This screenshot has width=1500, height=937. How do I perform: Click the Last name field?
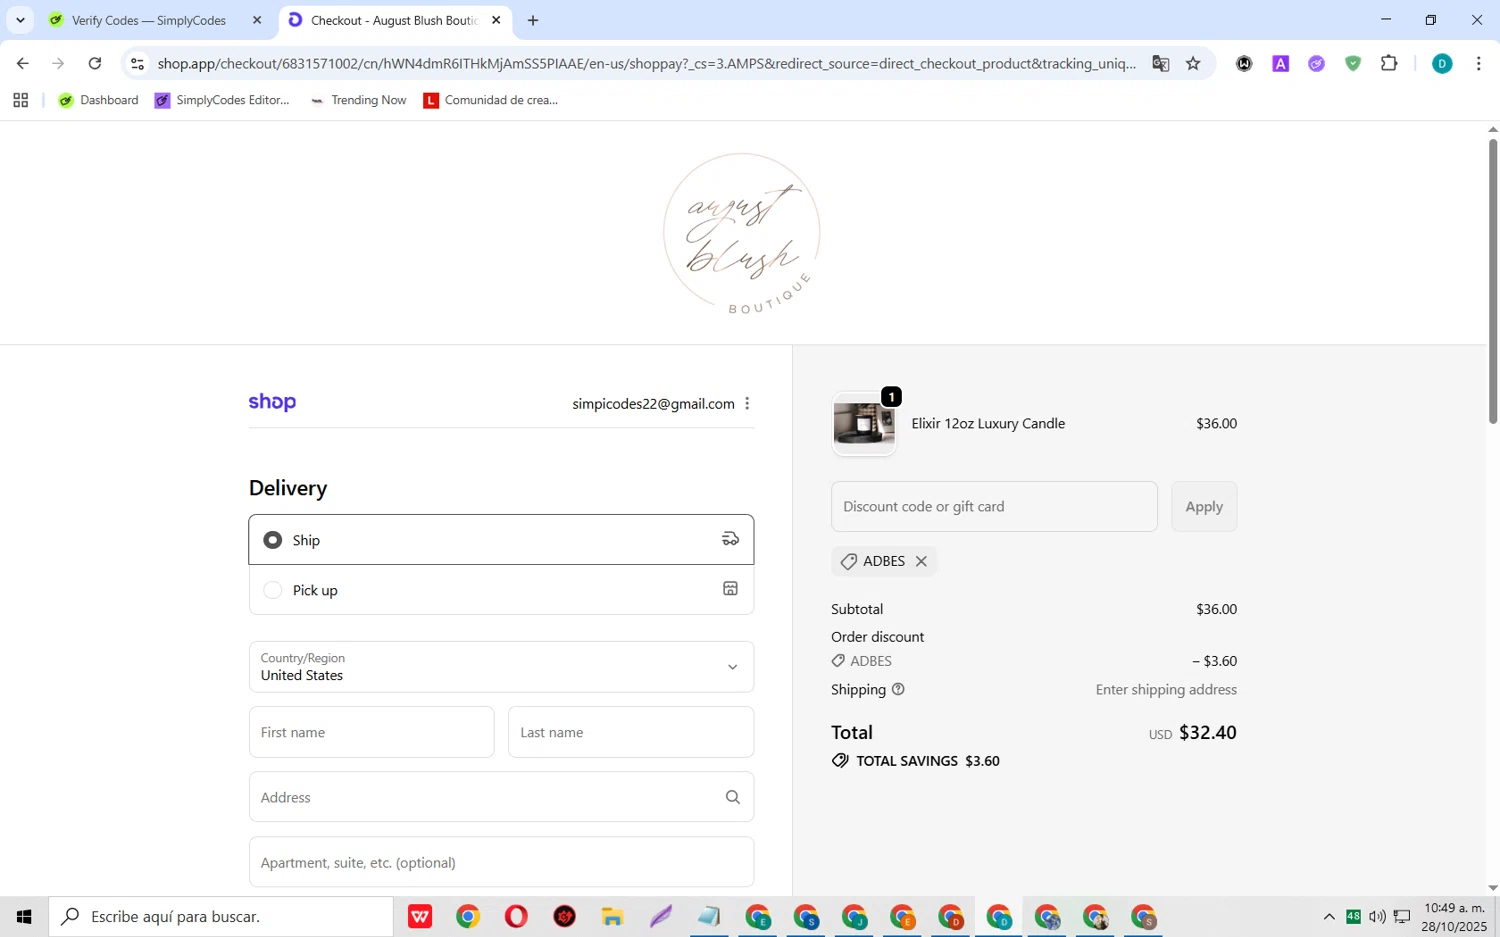tap(631, 732)
